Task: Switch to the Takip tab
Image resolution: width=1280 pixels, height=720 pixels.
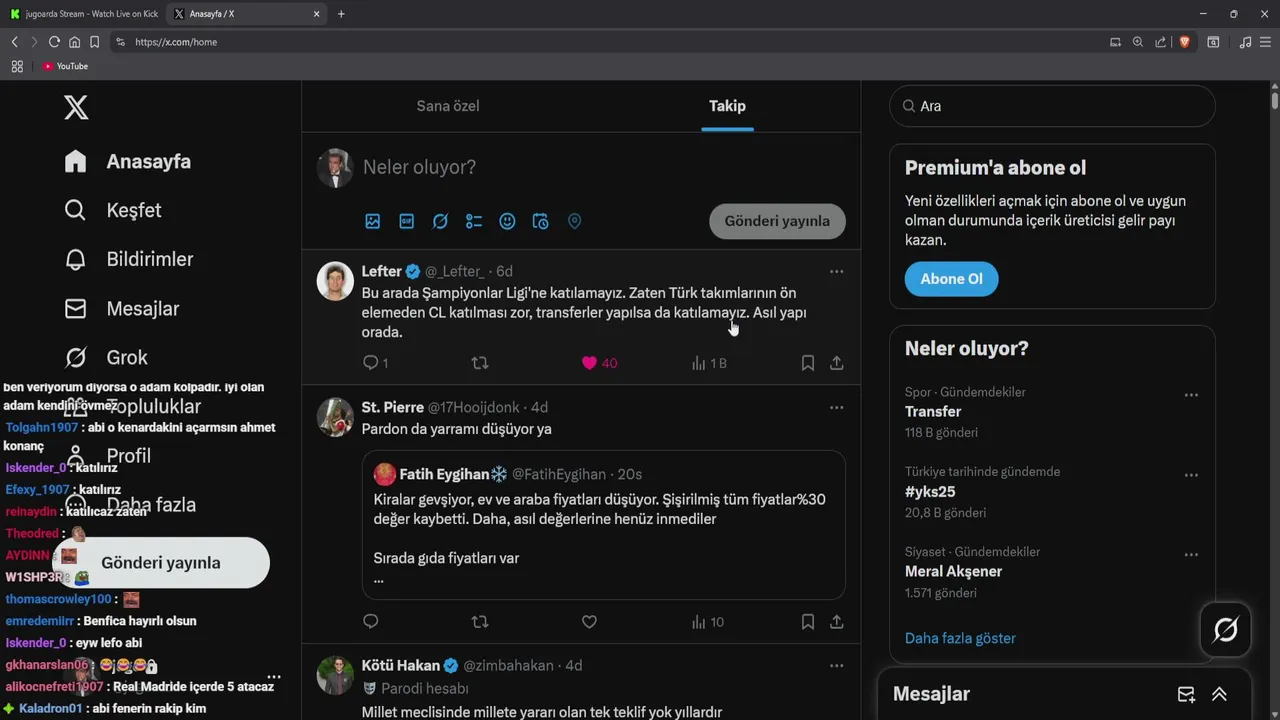Action: (727, 106)
